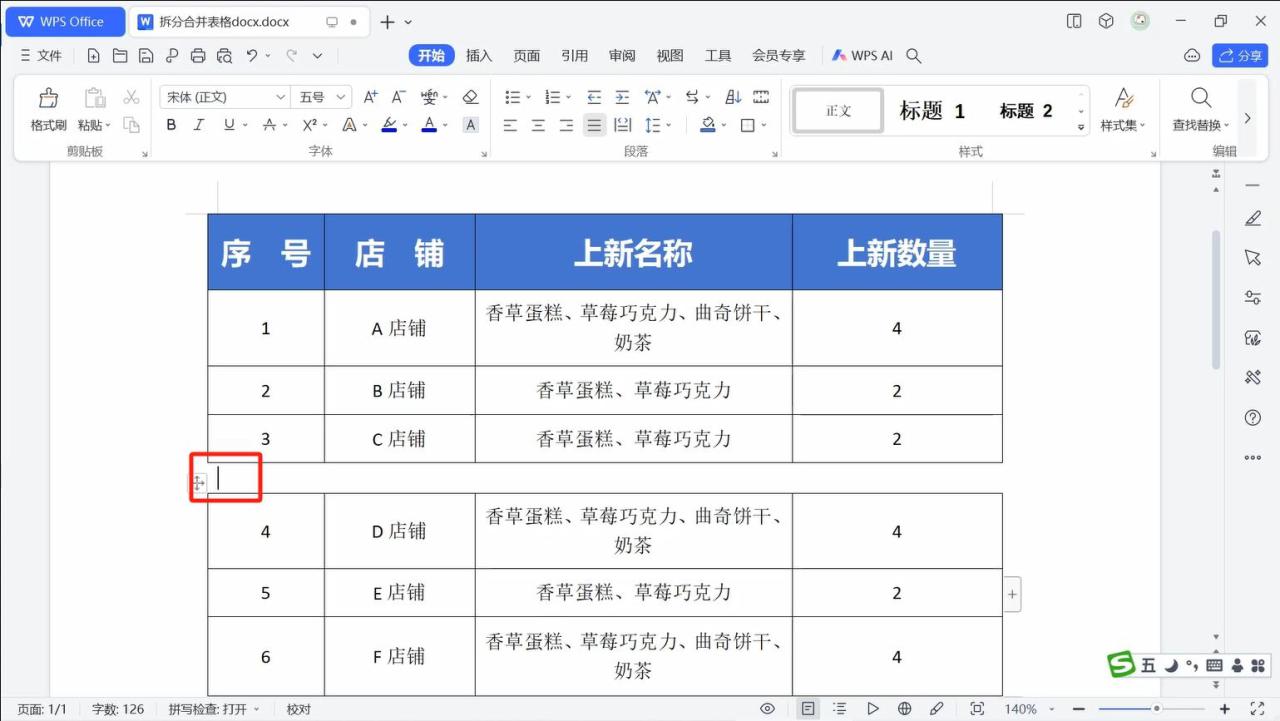1280x721 pixels.
Task: Click the table move handle icon
Action: 199,483
